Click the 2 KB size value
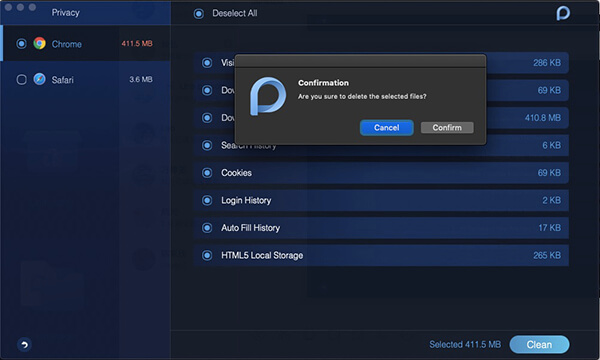The image size is (600, 360). [551, 200]
